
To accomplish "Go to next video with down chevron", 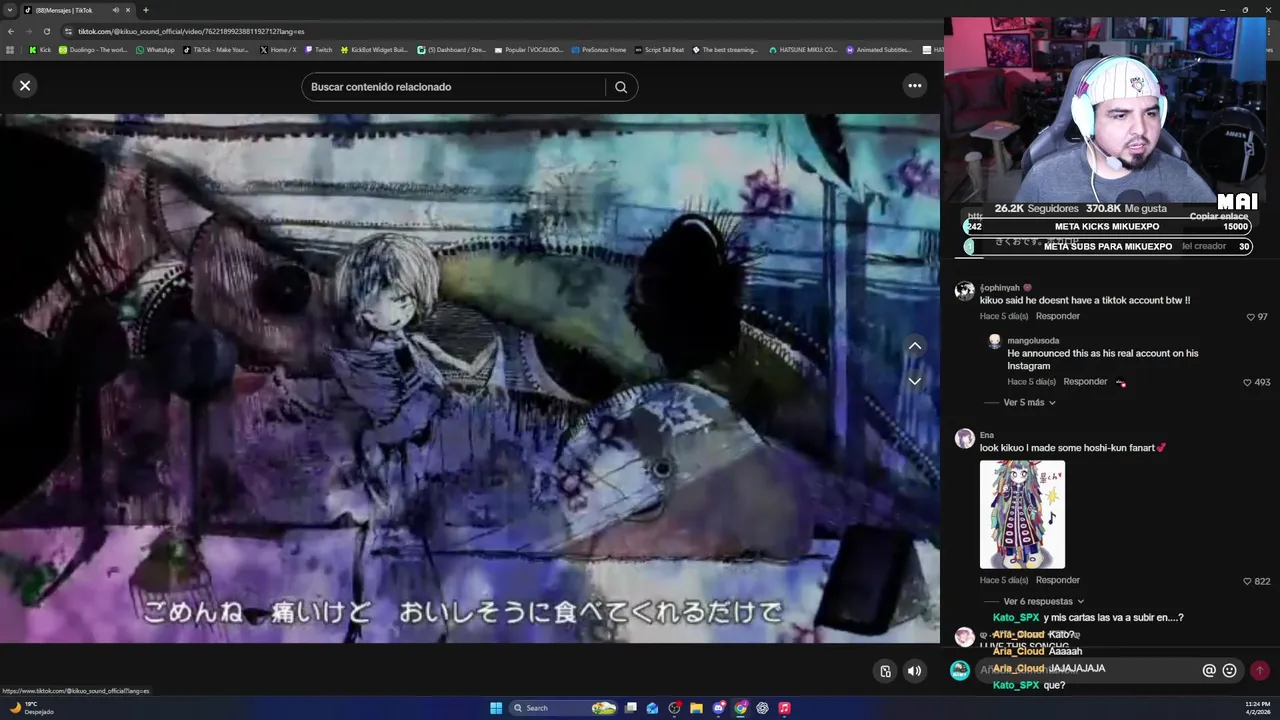I will point(914,381).
